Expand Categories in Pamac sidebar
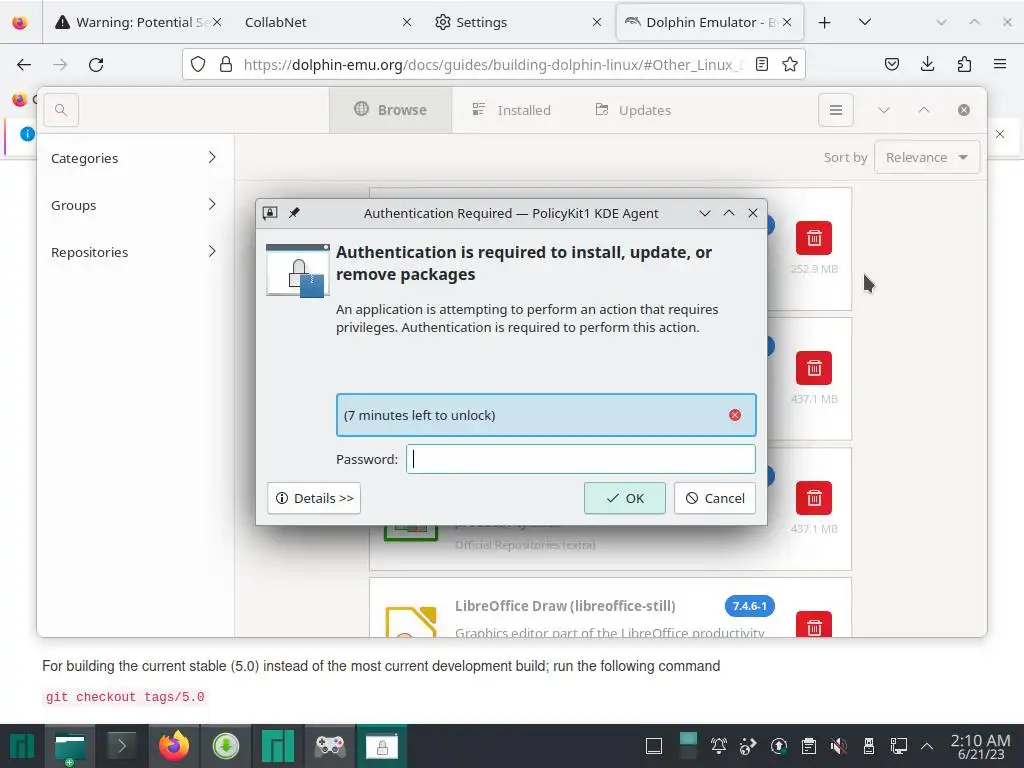Viewport: 1024px width, 768px height. (x=135, y=158)
